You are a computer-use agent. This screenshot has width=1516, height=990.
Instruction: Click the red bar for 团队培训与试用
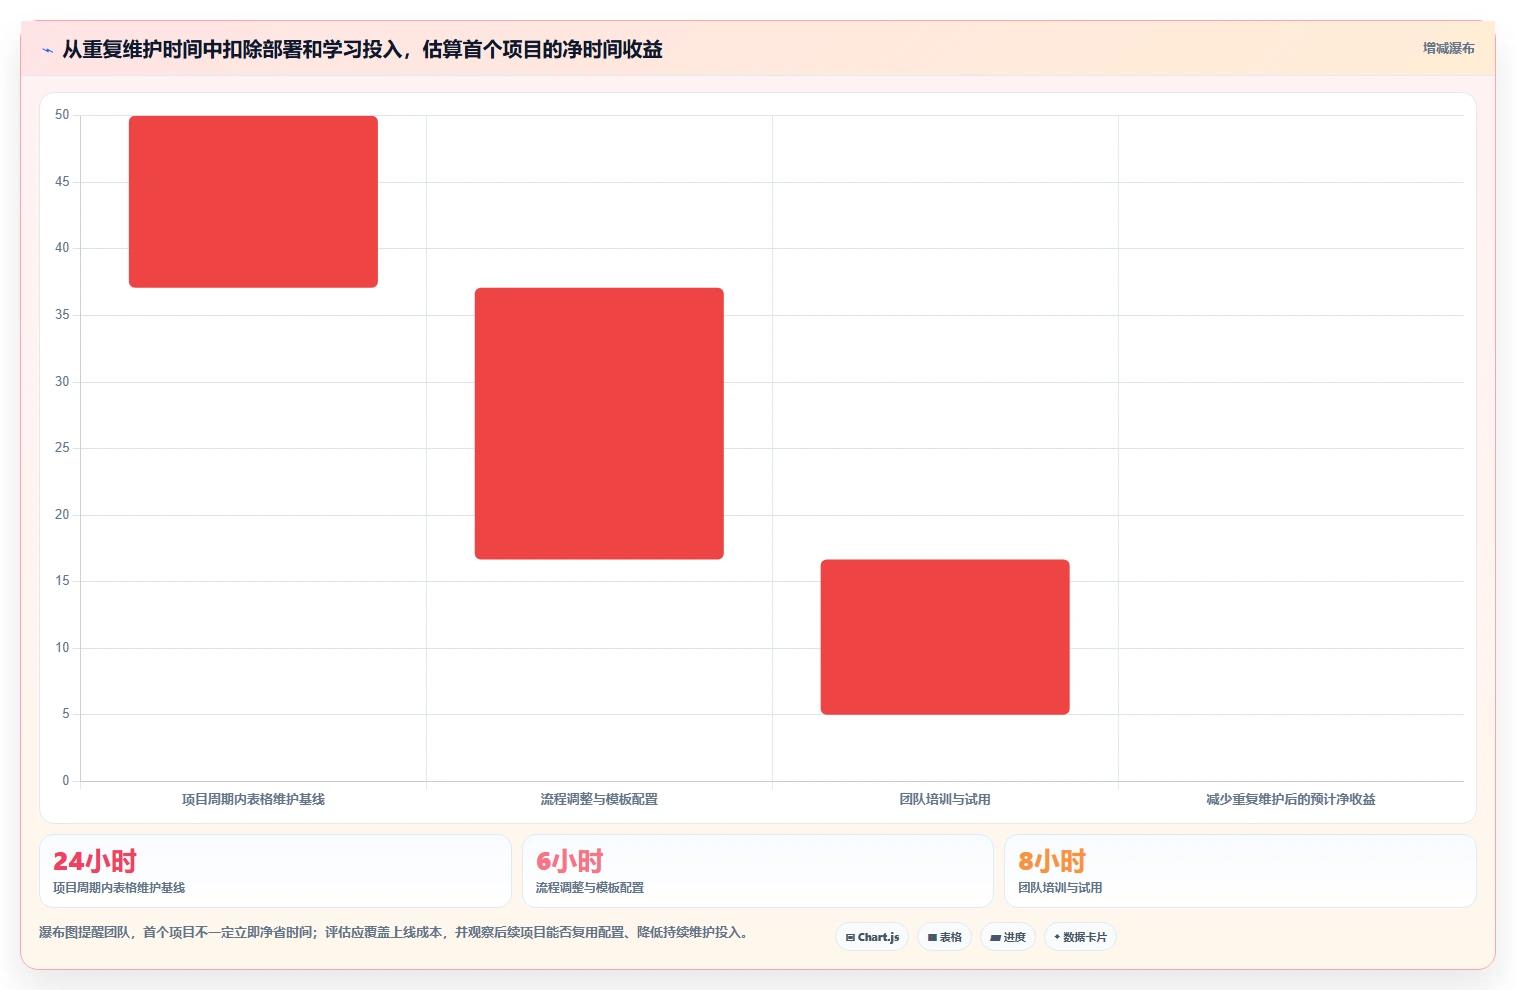[945, 637]
